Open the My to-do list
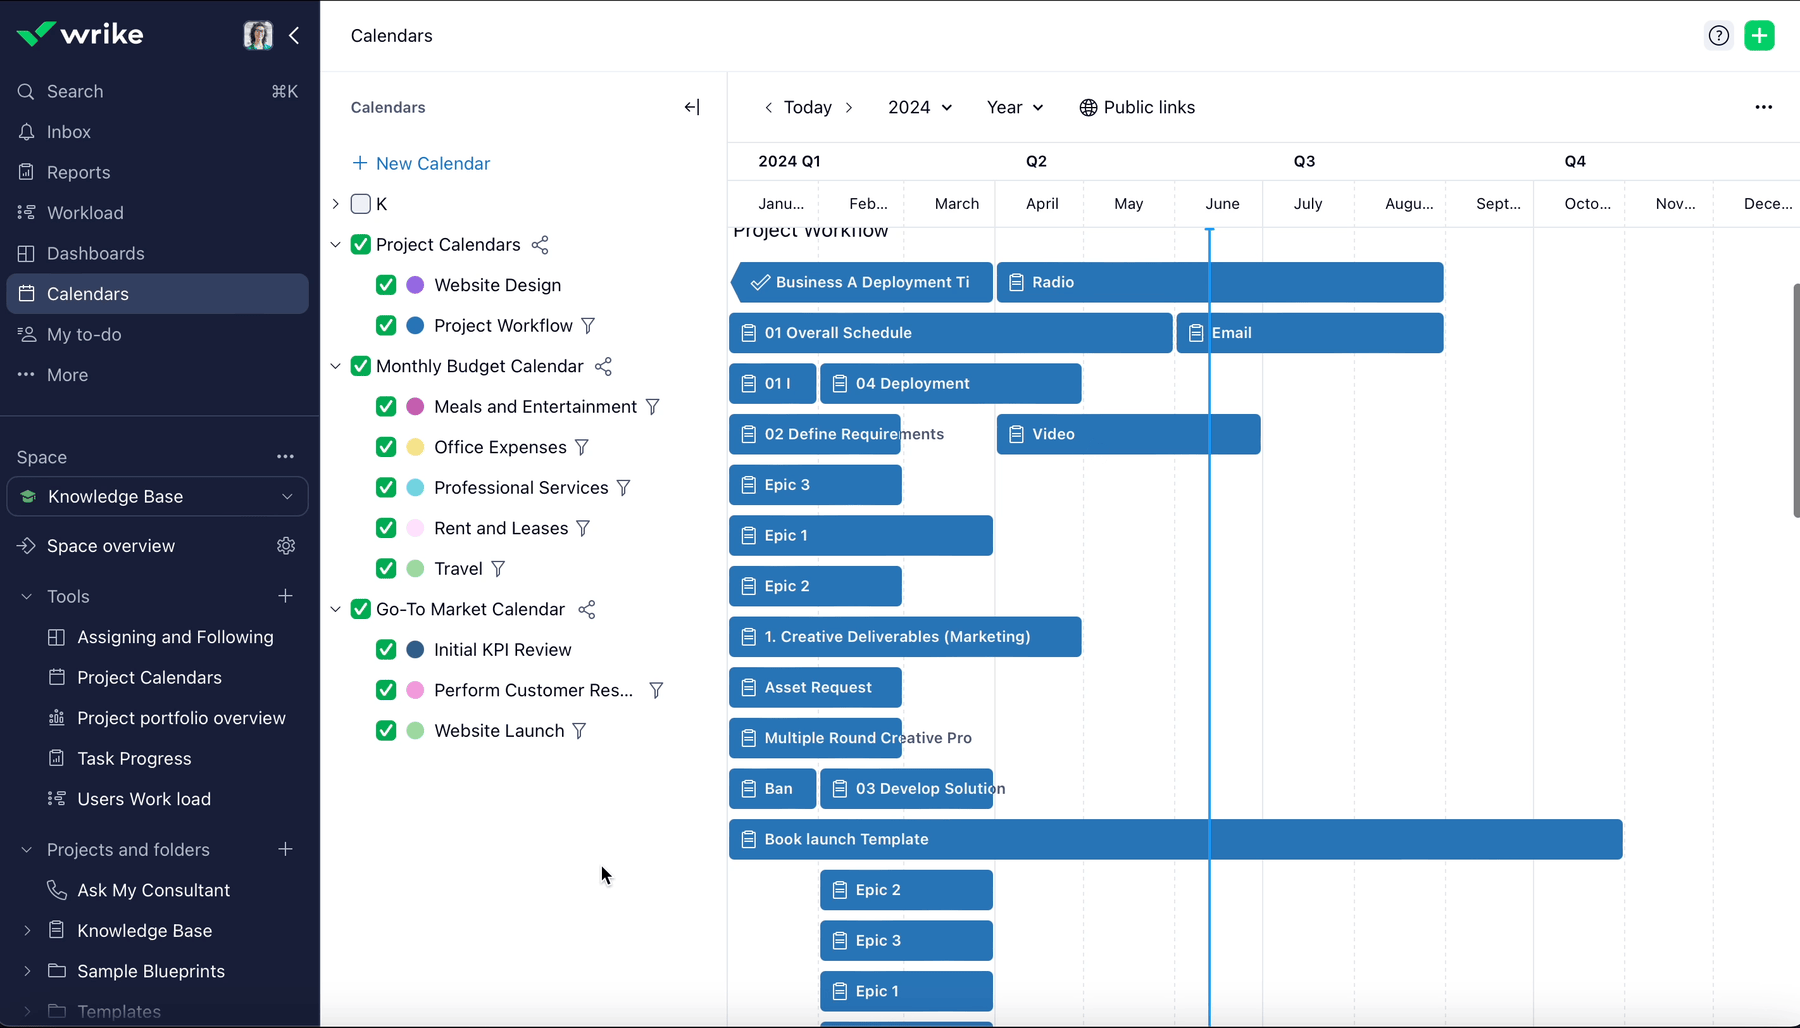This screenshot has width=1800, height=1028. coord(83,334)
